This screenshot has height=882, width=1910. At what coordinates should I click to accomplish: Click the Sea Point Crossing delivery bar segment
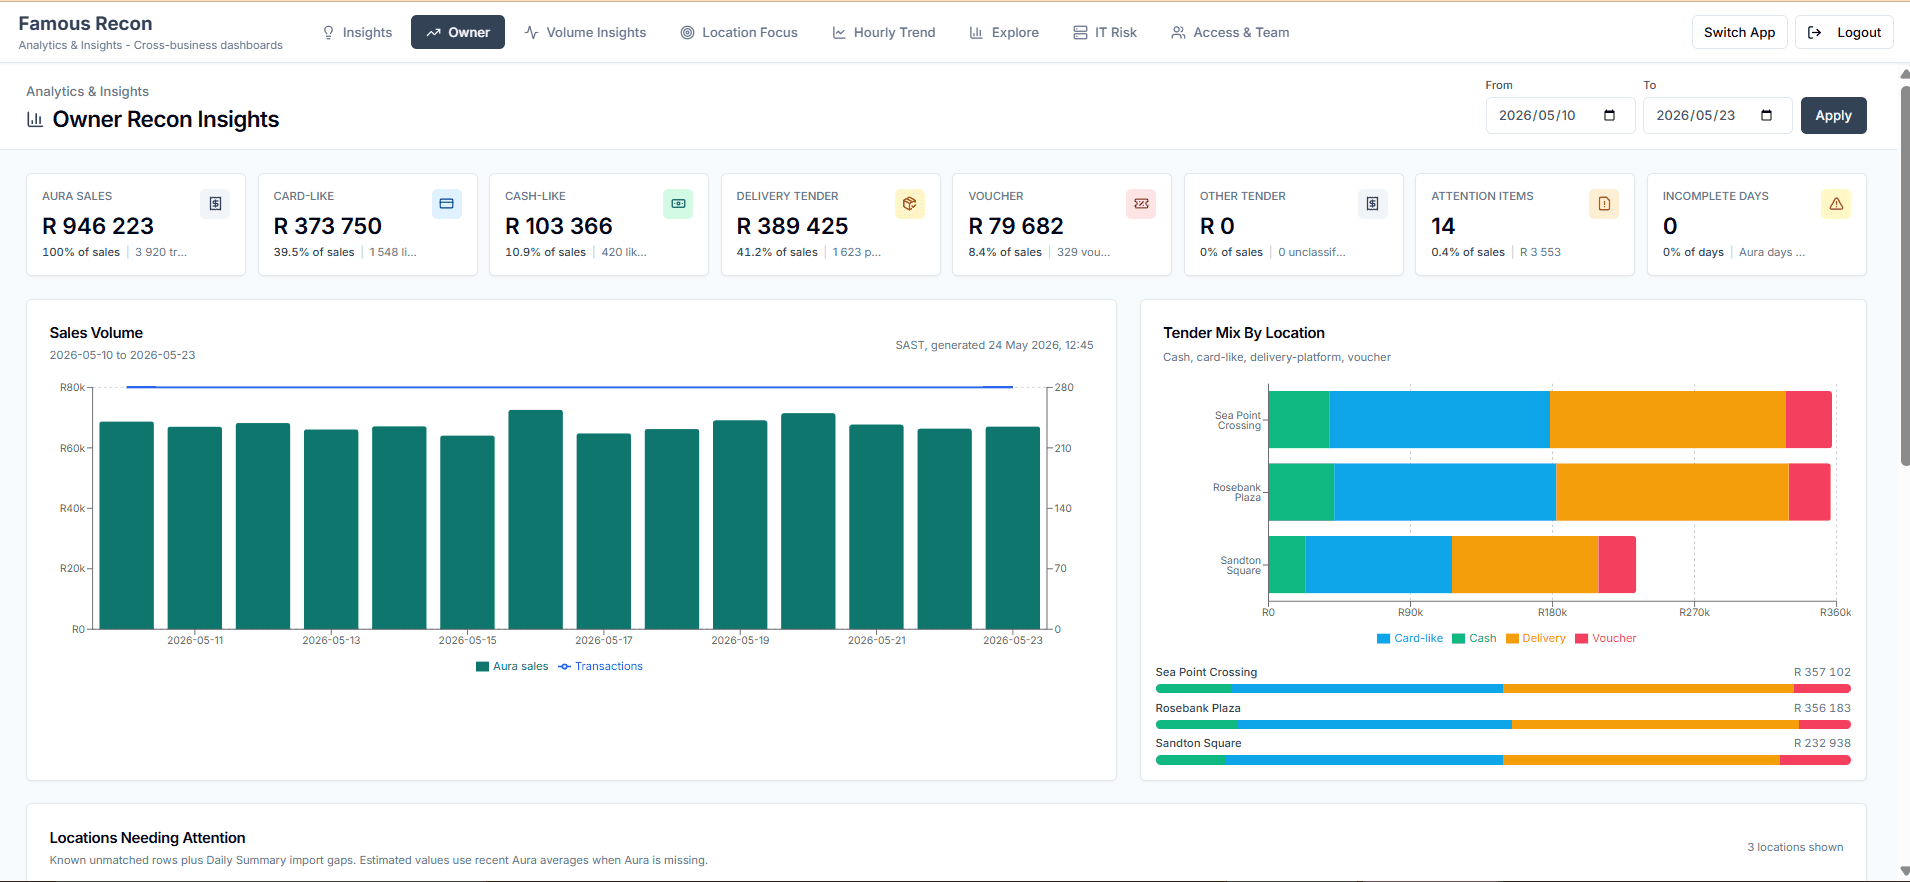(x=1667, y=419)
